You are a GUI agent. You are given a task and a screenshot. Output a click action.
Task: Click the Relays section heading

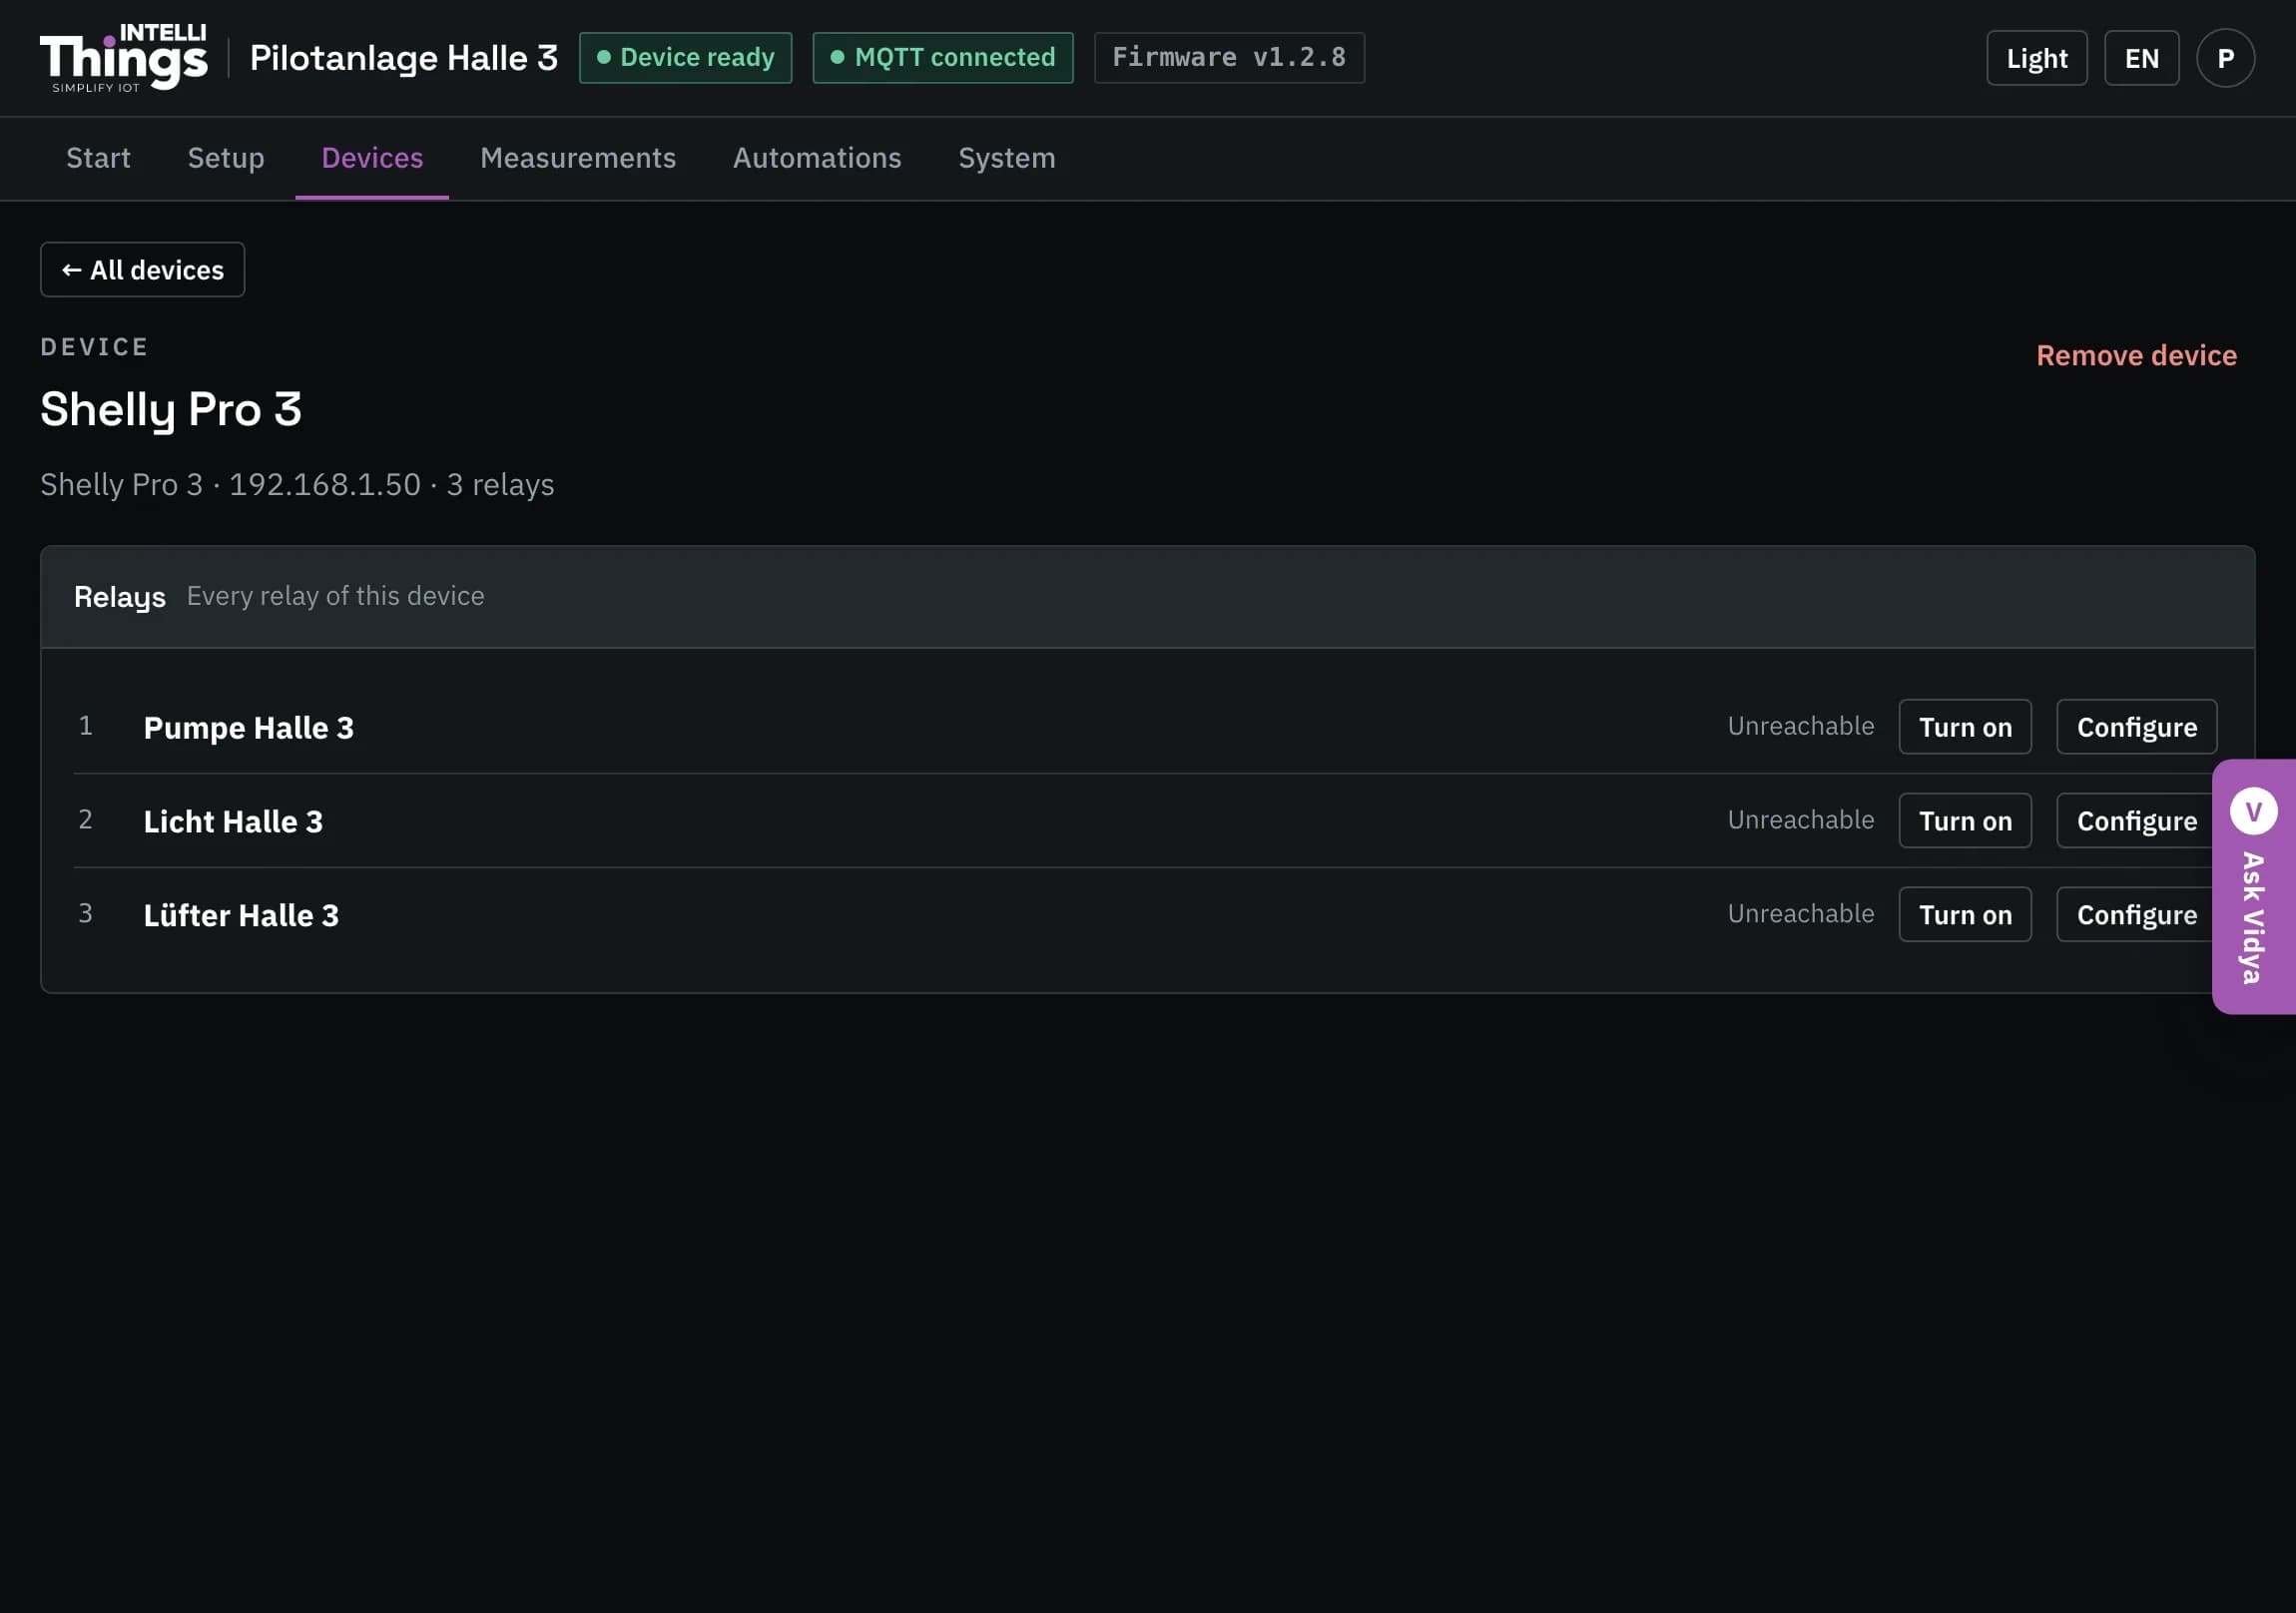point(120,597)
